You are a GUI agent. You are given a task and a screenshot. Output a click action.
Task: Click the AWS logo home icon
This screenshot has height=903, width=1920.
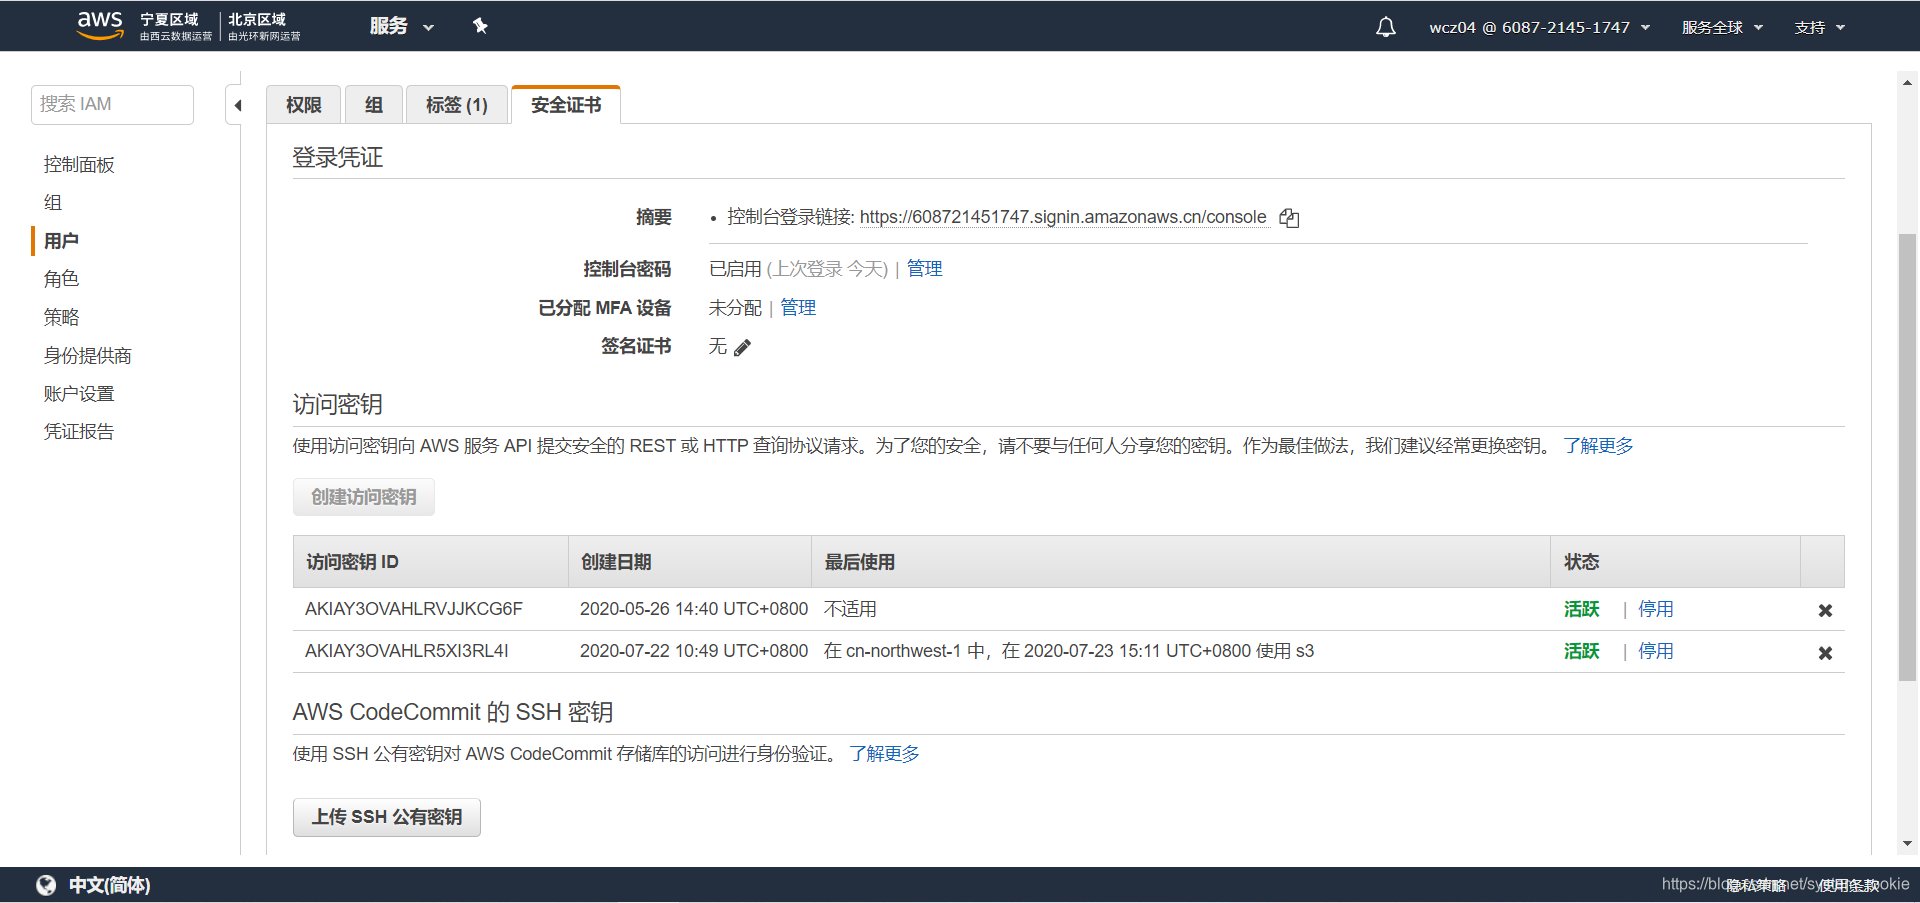coord(100,25)
